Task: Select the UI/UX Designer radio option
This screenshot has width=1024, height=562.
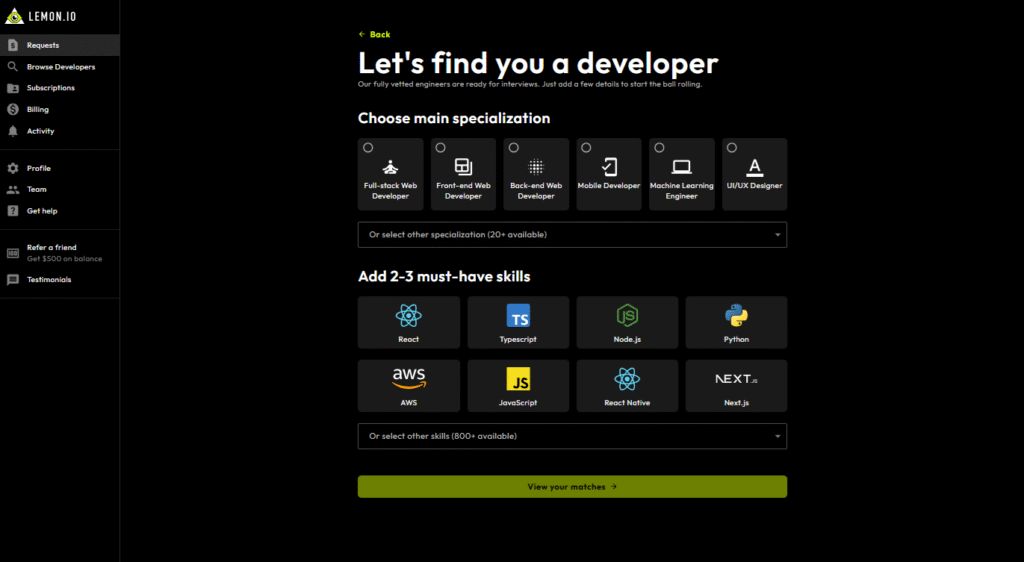Action: [x=732, y=148]
